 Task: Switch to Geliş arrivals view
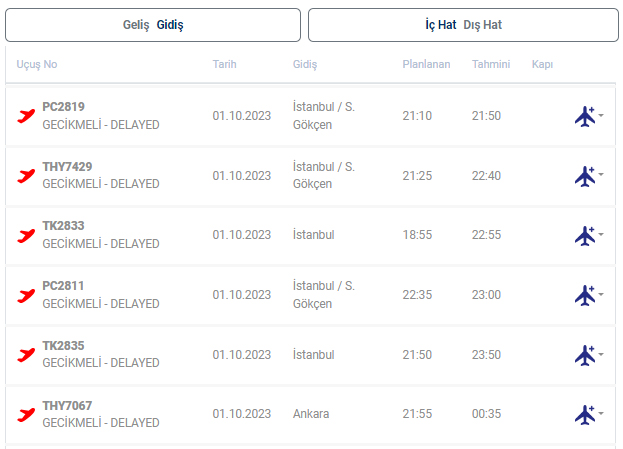tap(135, 25)
